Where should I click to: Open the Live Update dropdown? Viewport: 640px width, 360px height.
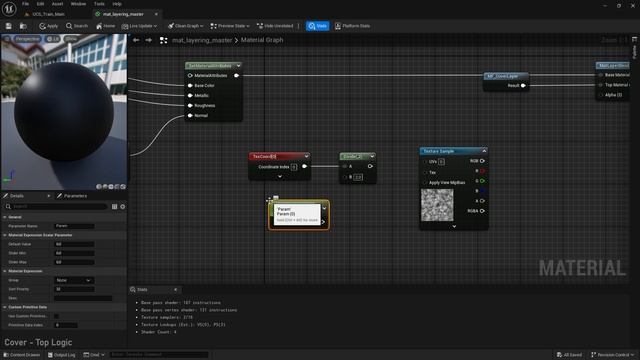(139, 26)
